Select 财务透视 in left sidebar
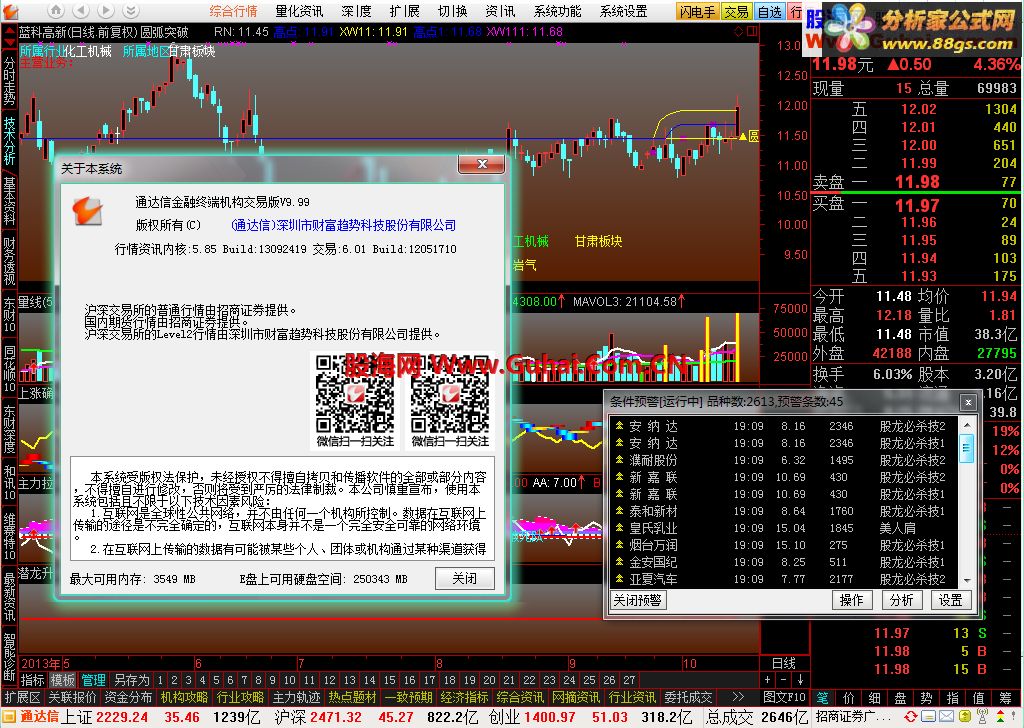This screenshot has height=728, width=1024. click(9, 261)
